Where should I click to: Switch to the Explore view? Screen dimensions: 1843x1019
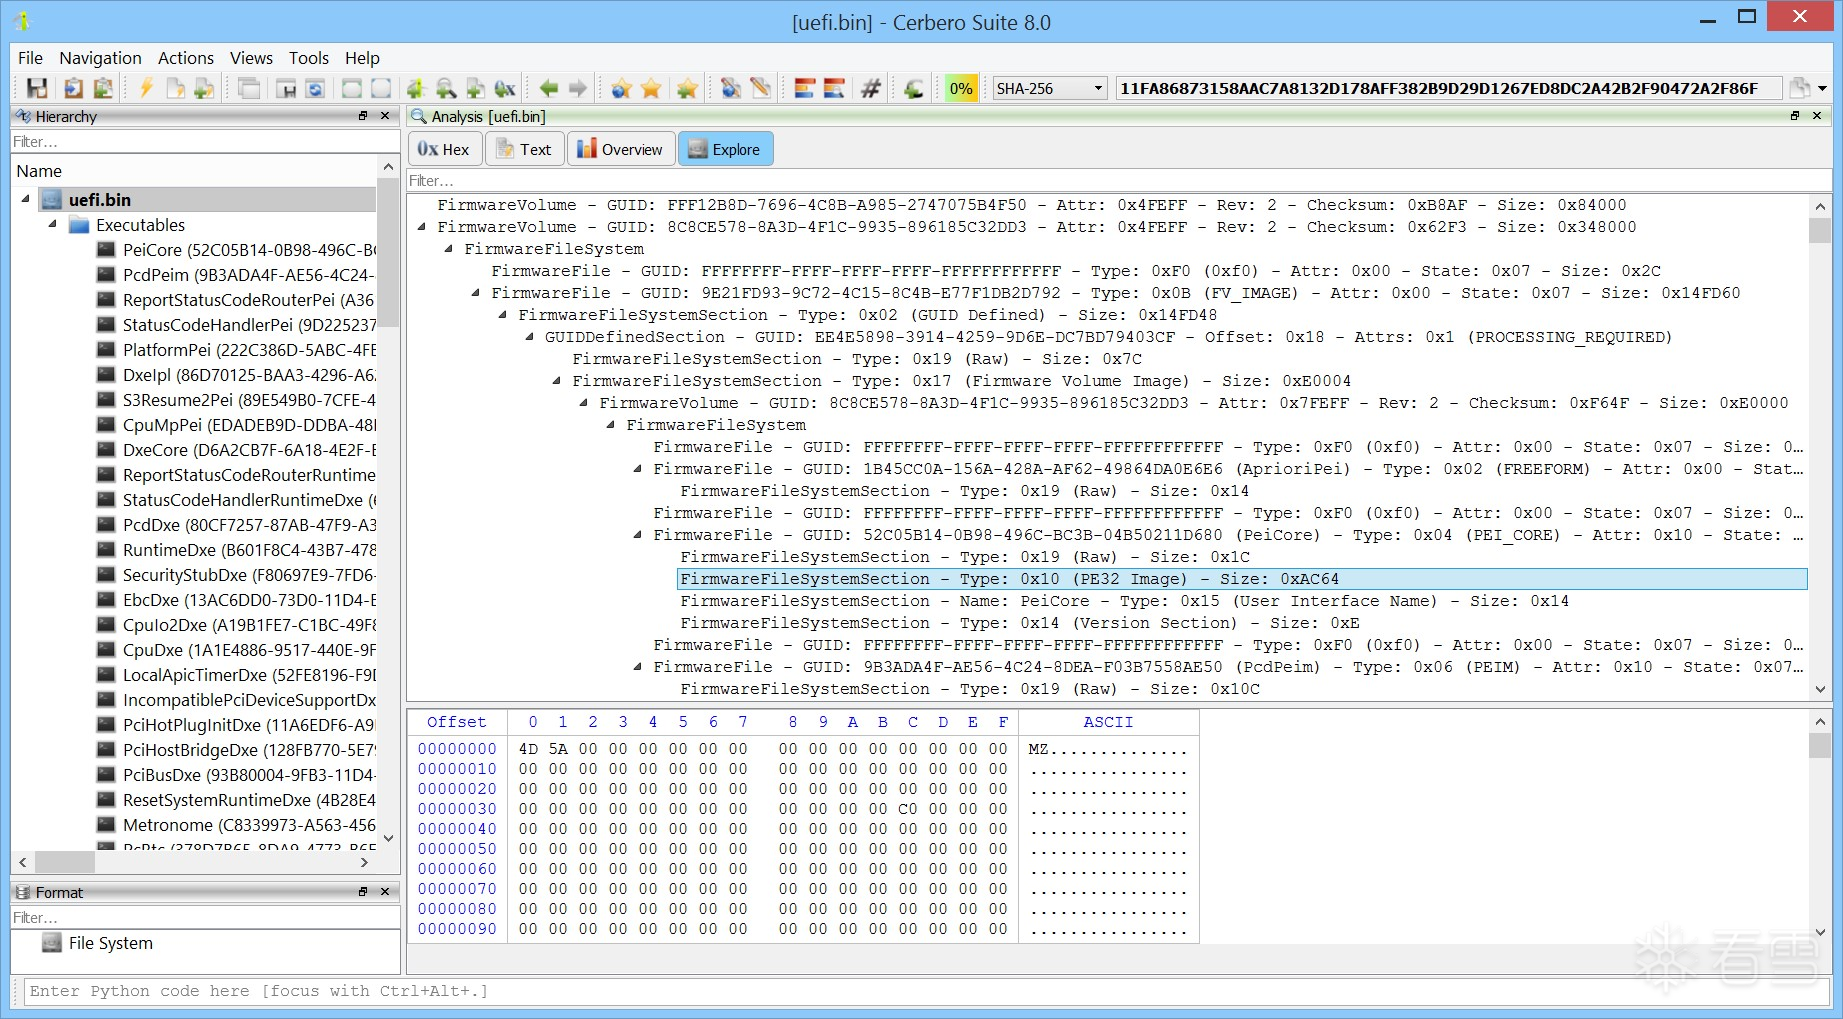click(x=725, y=149)
